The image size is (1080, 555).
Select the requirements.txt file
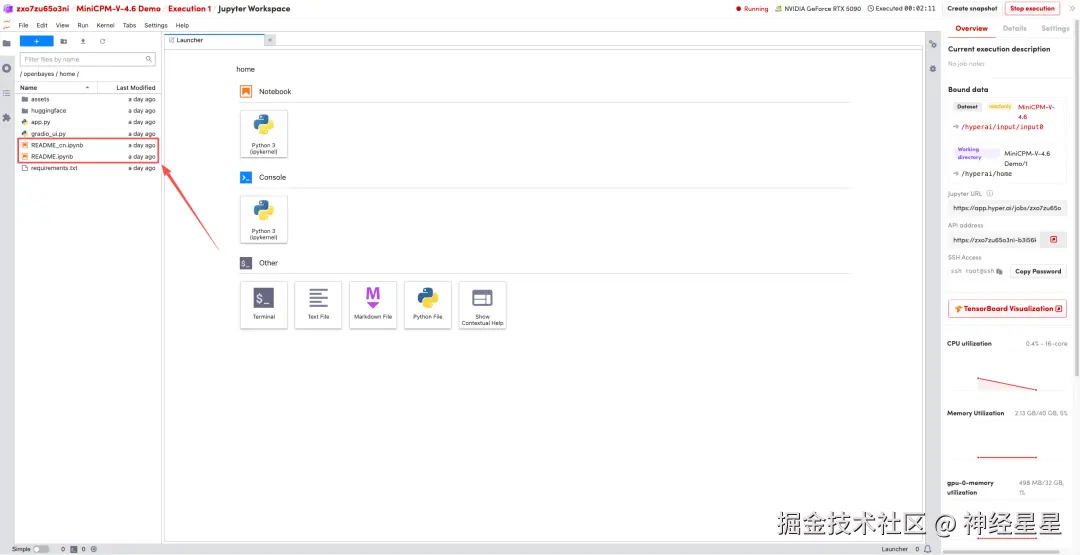point(88,168)
